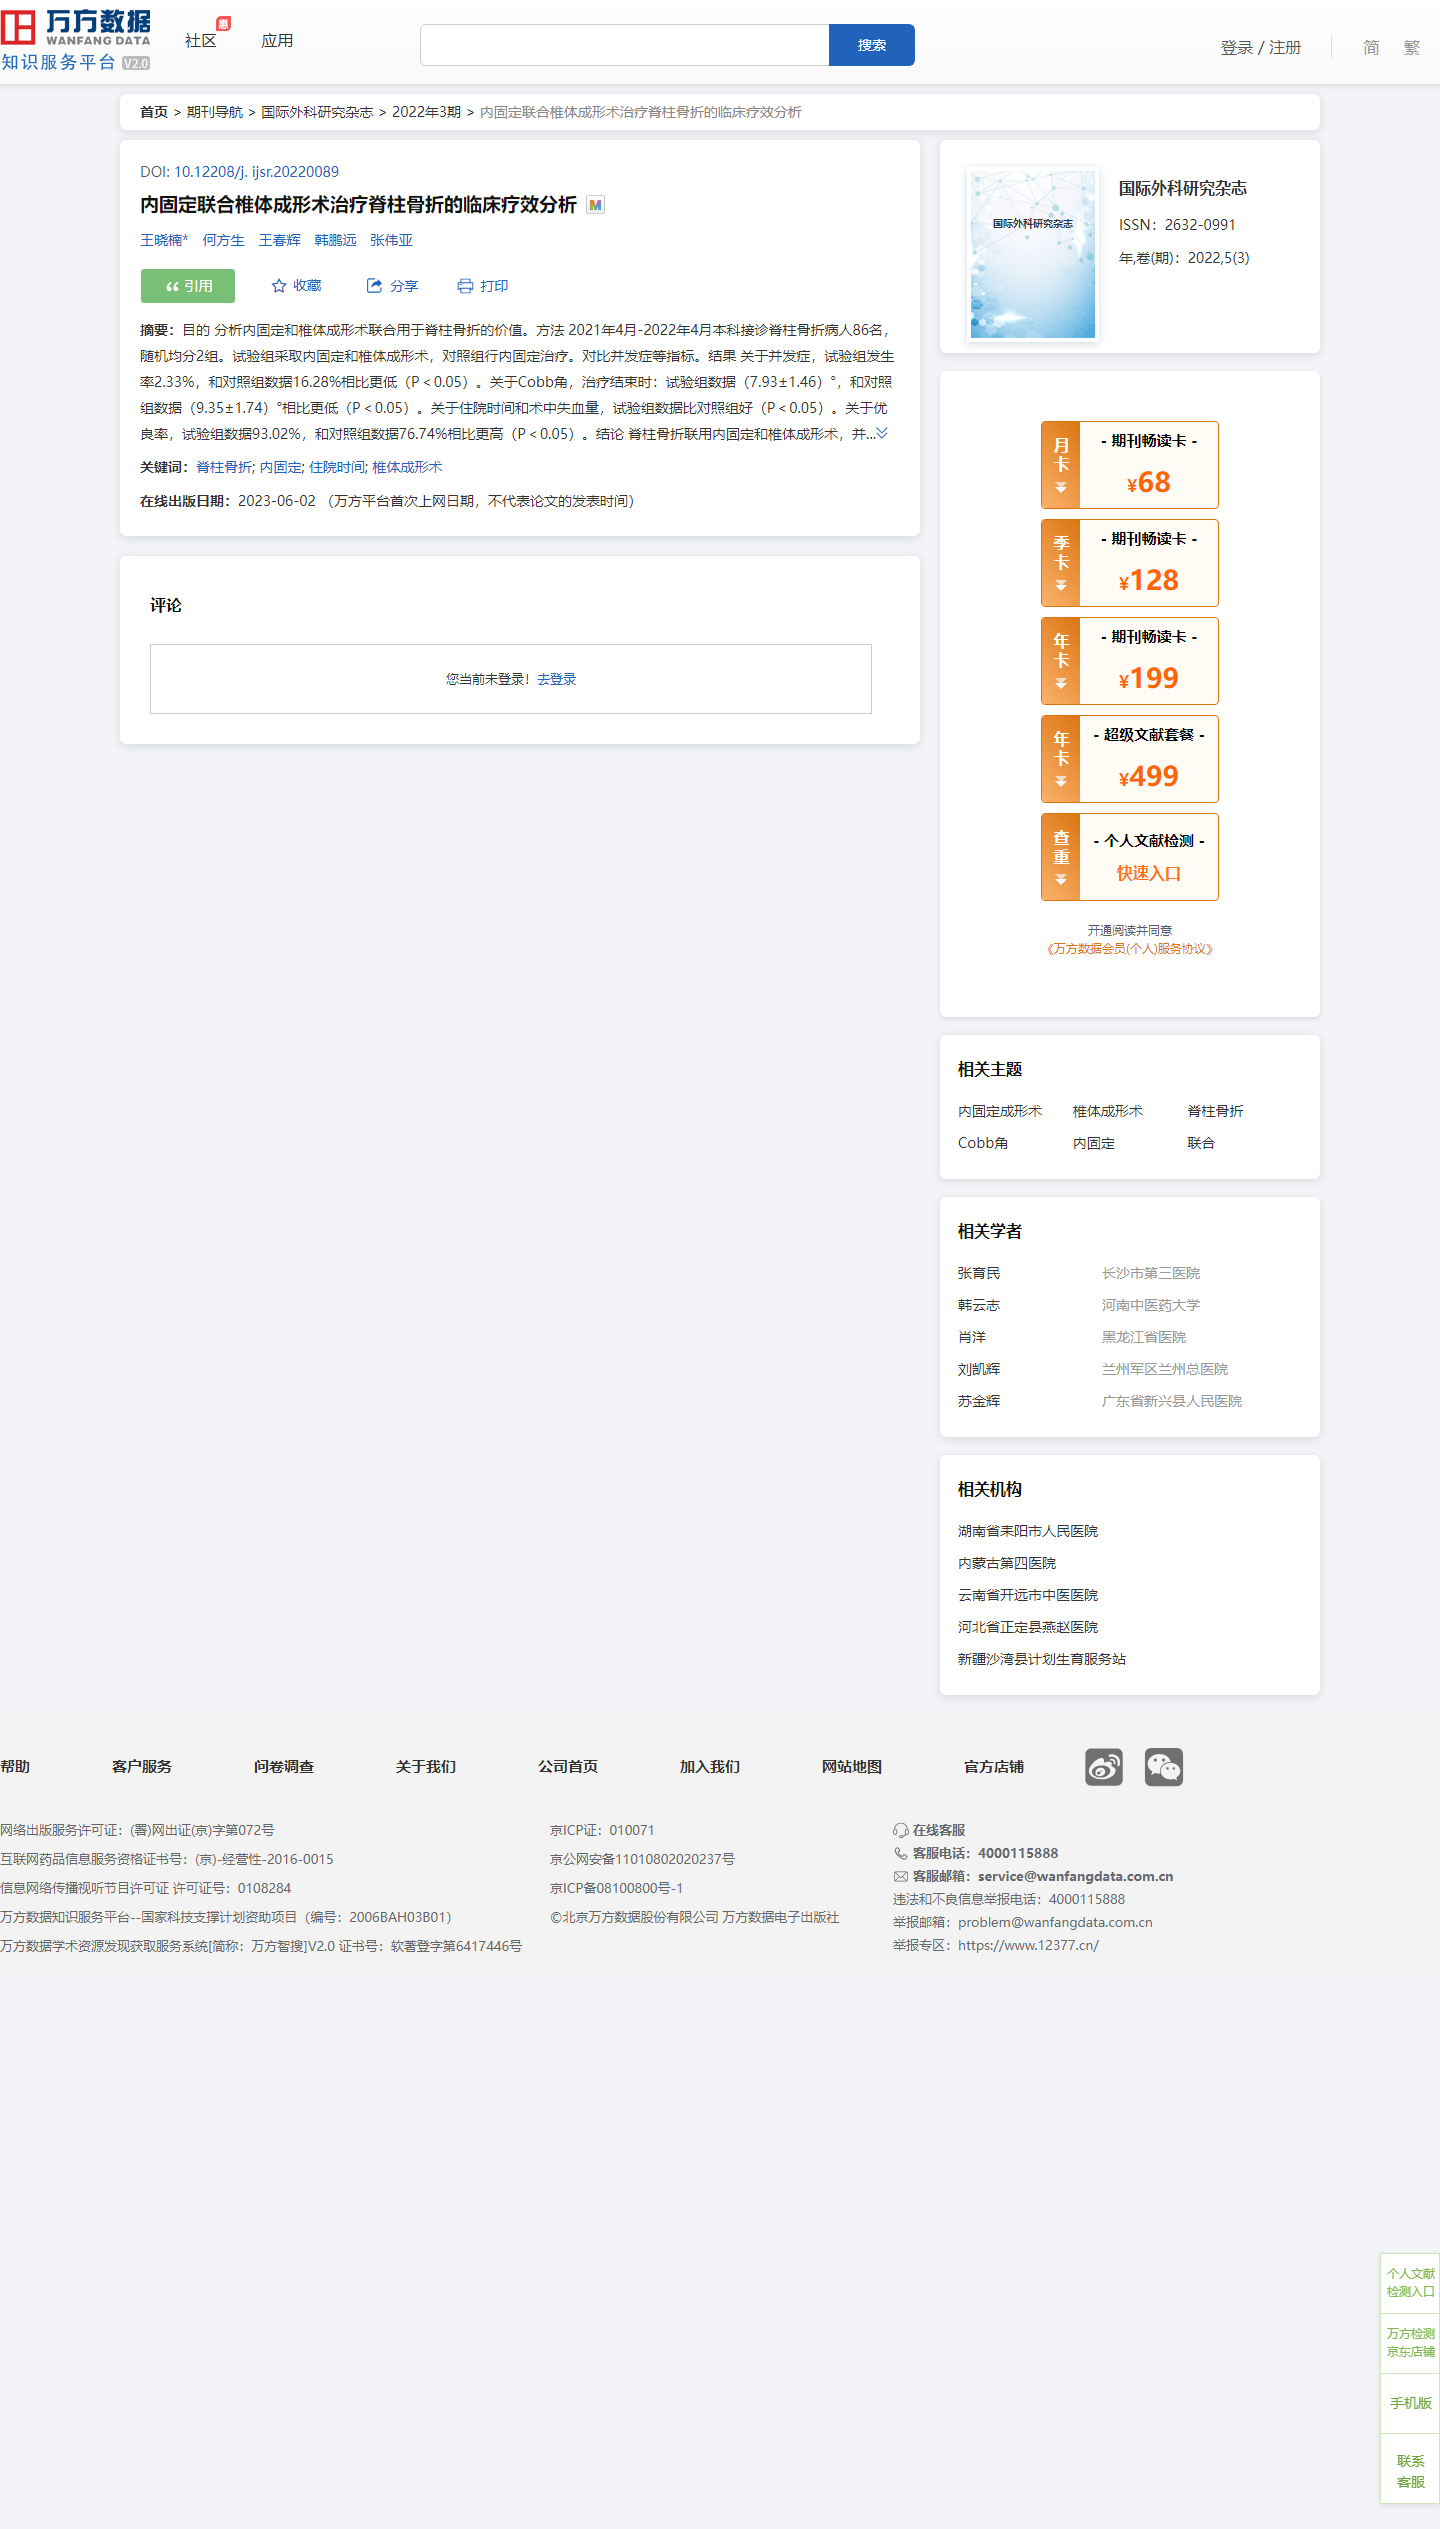The width and height of the screenshot is (1440, 2529).
Task: Click the 打印 print button
Action: pos(483,286)
